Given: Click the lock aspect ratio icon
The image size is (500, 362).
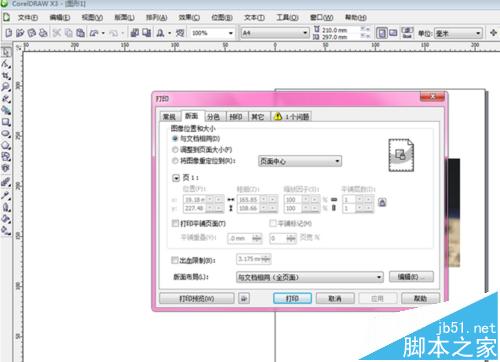Looking at the screenshot, I should pyautogui.click(x=382, y=202).
